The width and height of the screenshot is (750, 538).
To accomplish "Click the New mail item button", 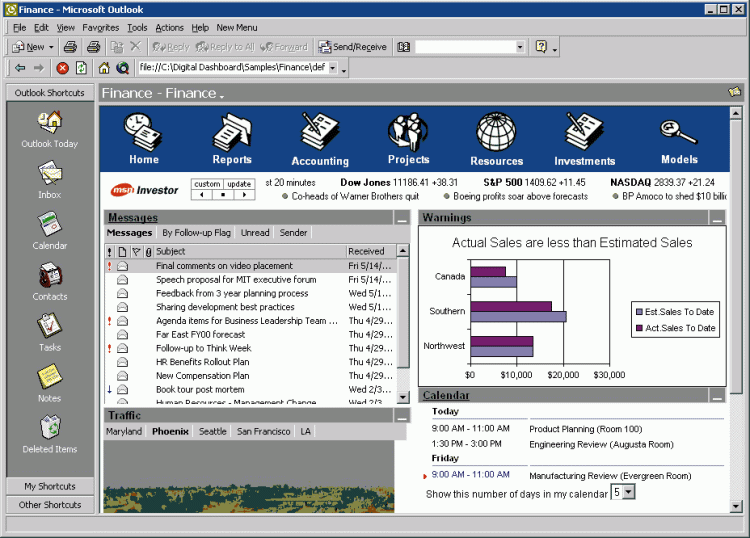I will pos(28,47).
